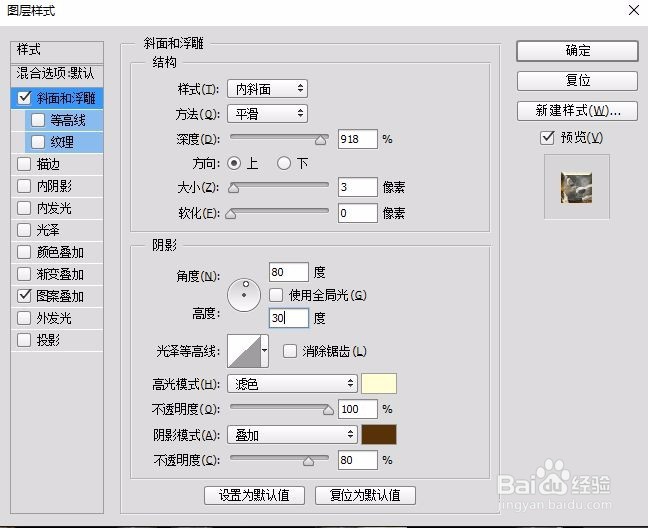The height and width of the screenshot is (528, 648).
Task: Open 纹理 sub-entry settings
Action: (64, 142)
